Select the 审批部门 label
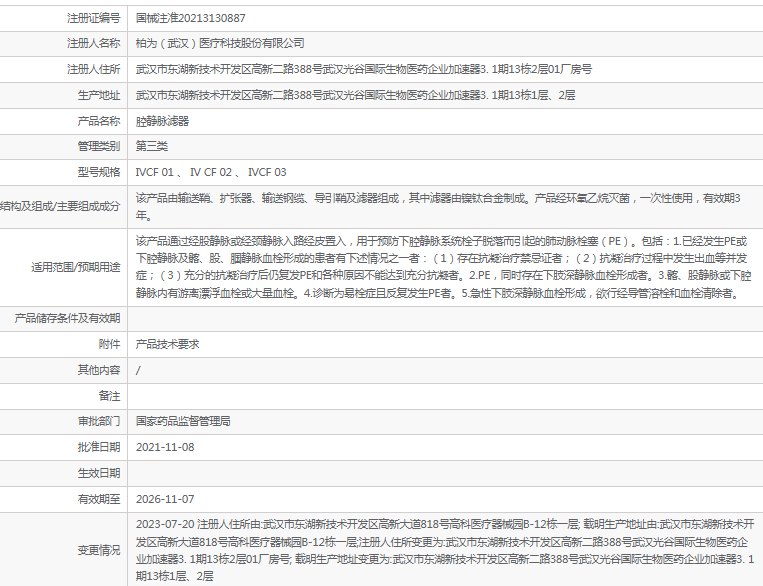763x586 pixels. [99, 421]
